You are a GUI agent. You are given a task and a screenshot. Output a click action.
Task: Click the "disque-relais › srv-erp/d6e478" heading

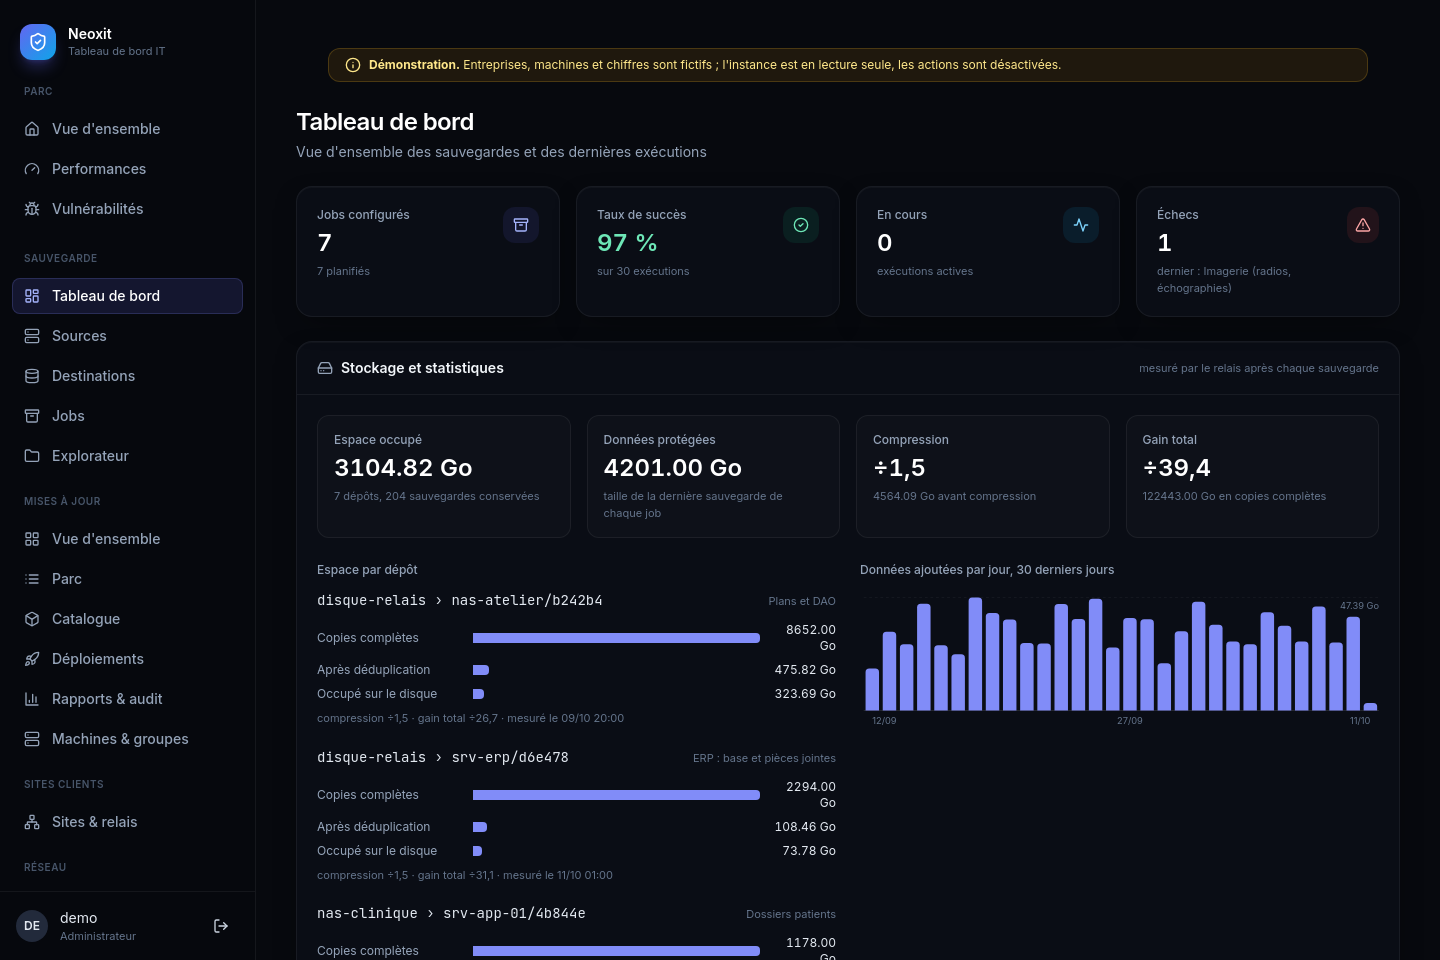pyautogui.click(x=443, y=758)
